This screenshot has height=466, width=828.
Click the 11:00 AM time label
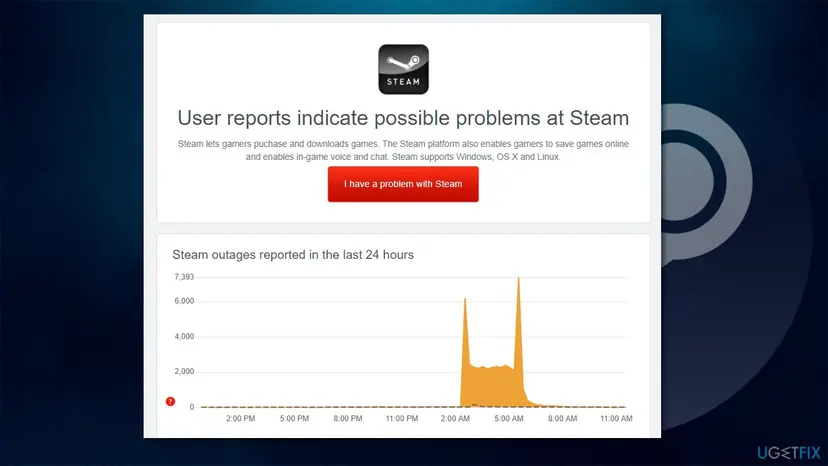point(616,418)
